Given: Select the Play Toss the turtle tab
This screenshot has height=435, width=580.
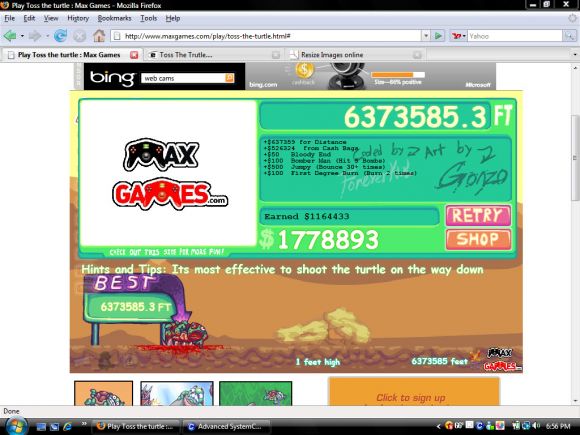Looking at the screenshot, I should point(71,55).
